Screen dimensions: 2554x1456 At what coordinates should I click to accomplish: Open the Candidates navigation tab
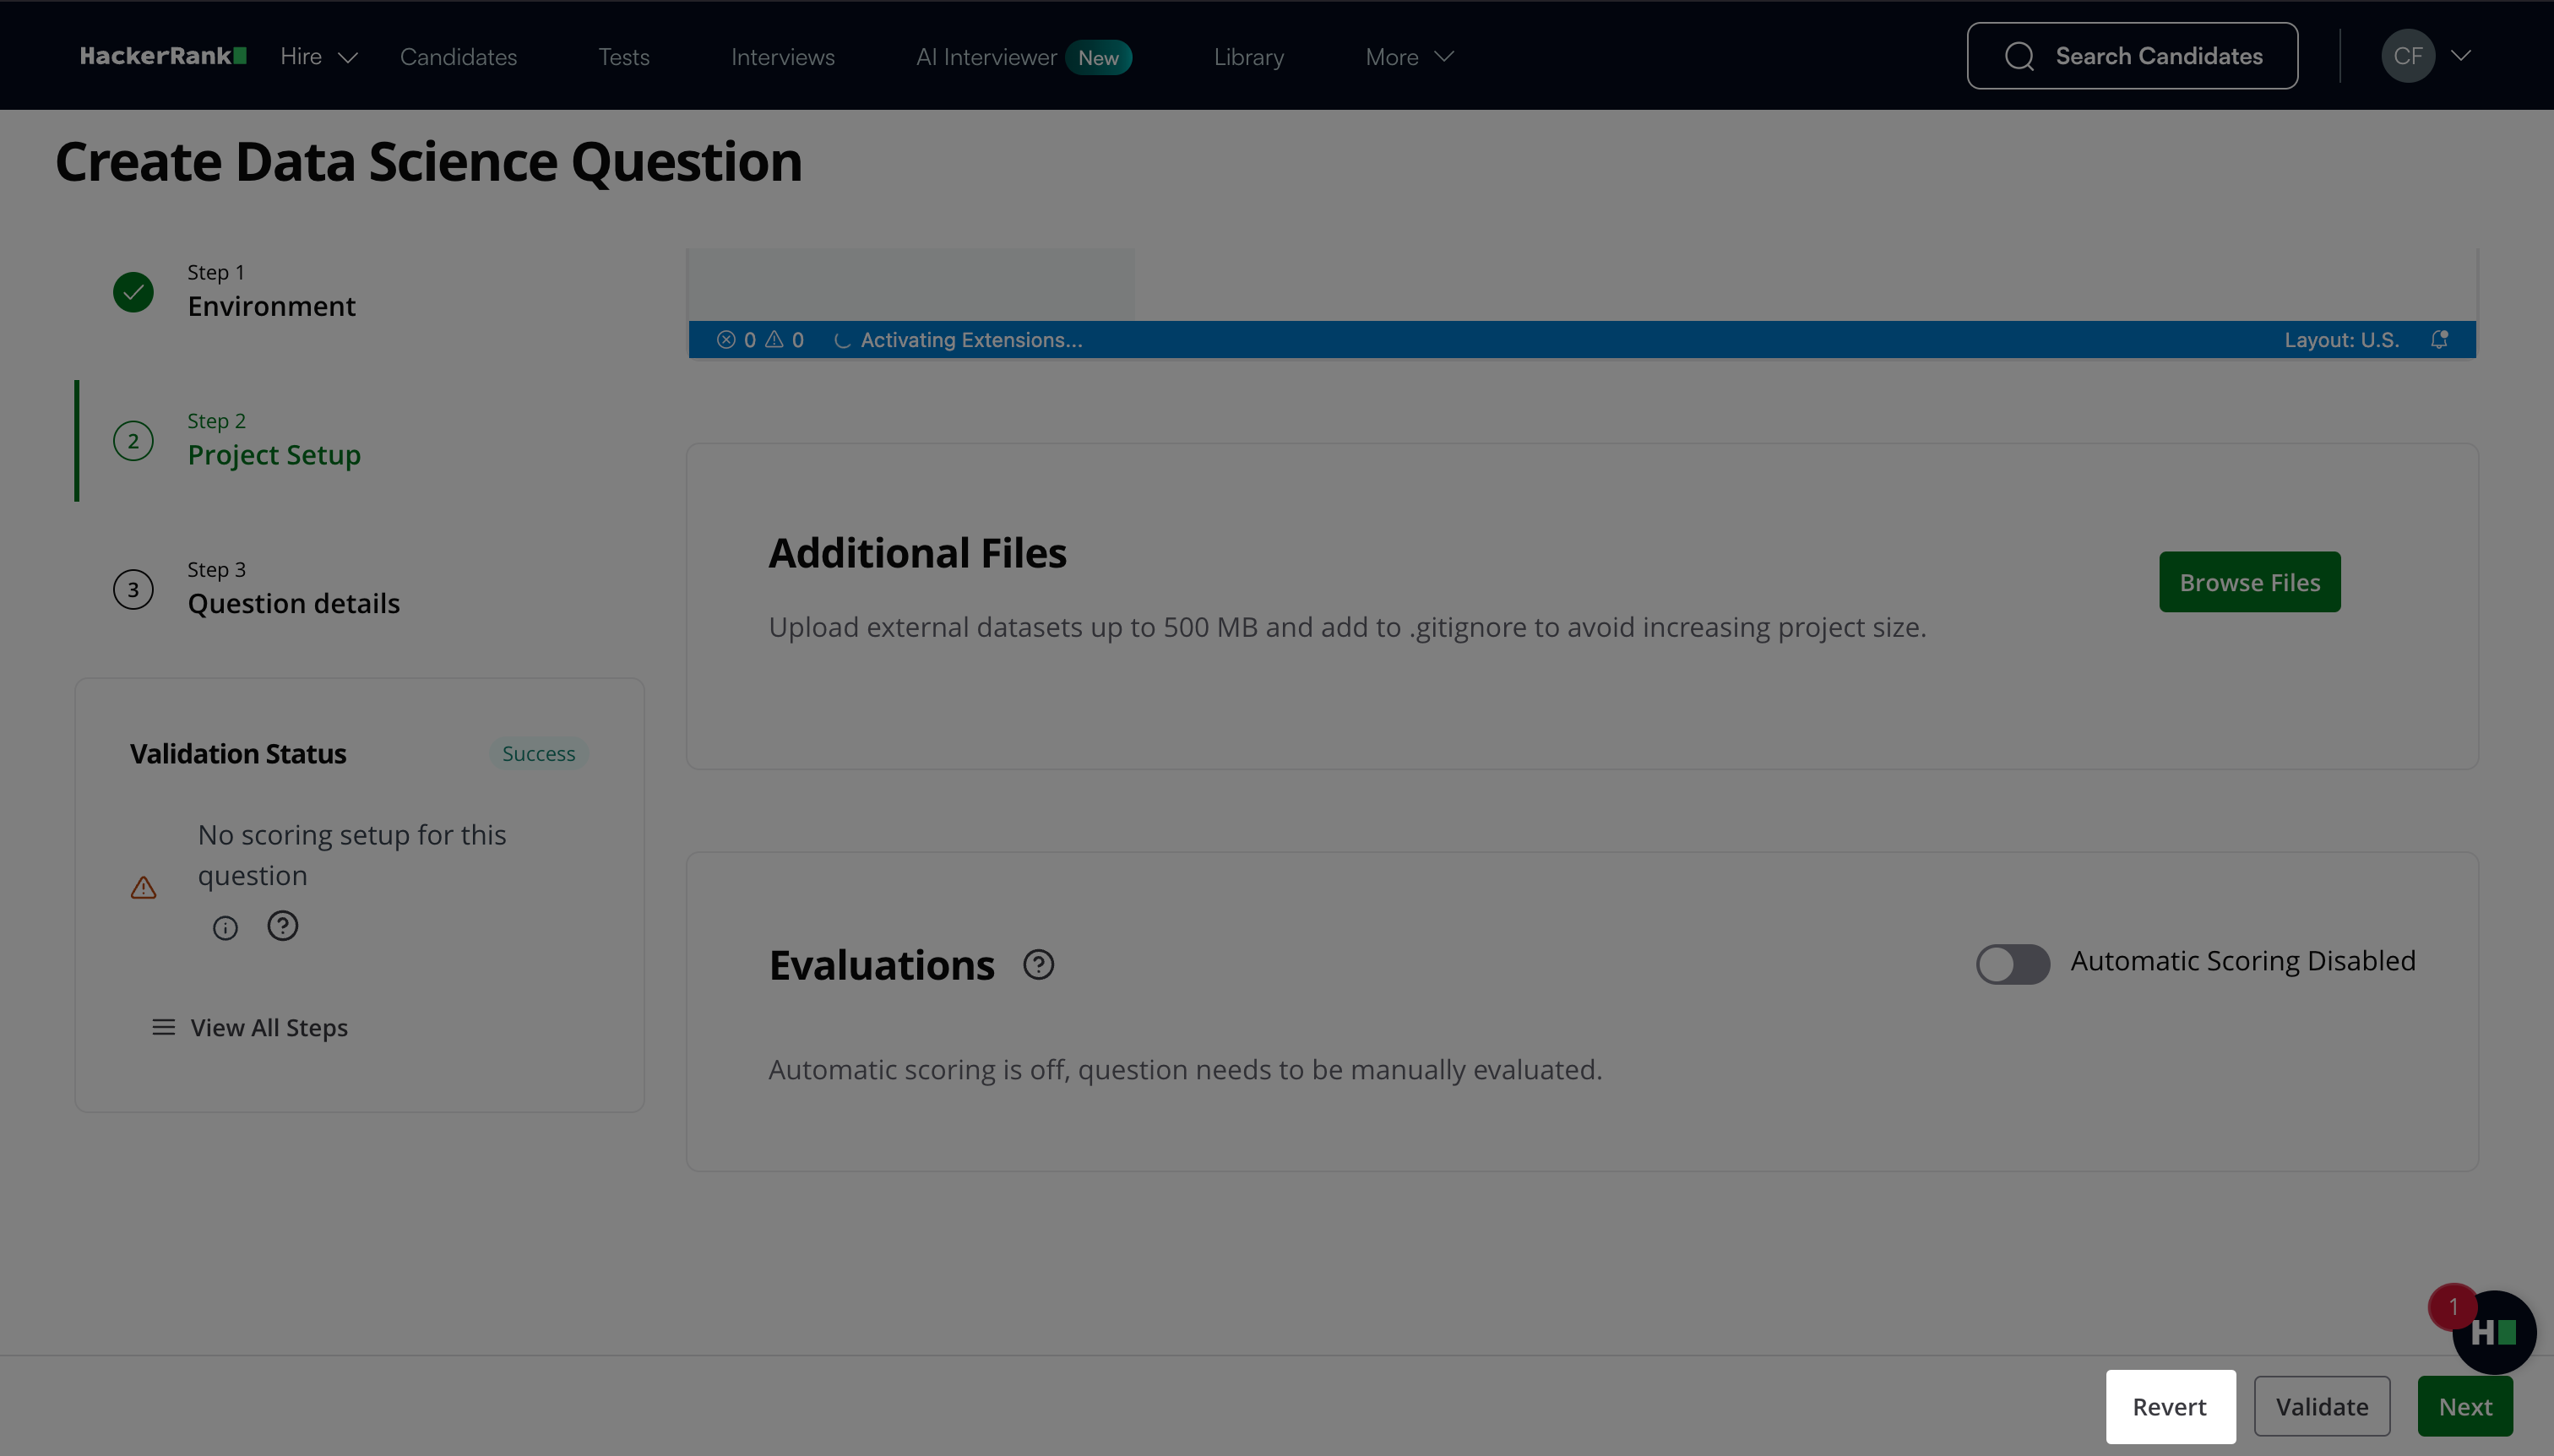tap(458, 57)
